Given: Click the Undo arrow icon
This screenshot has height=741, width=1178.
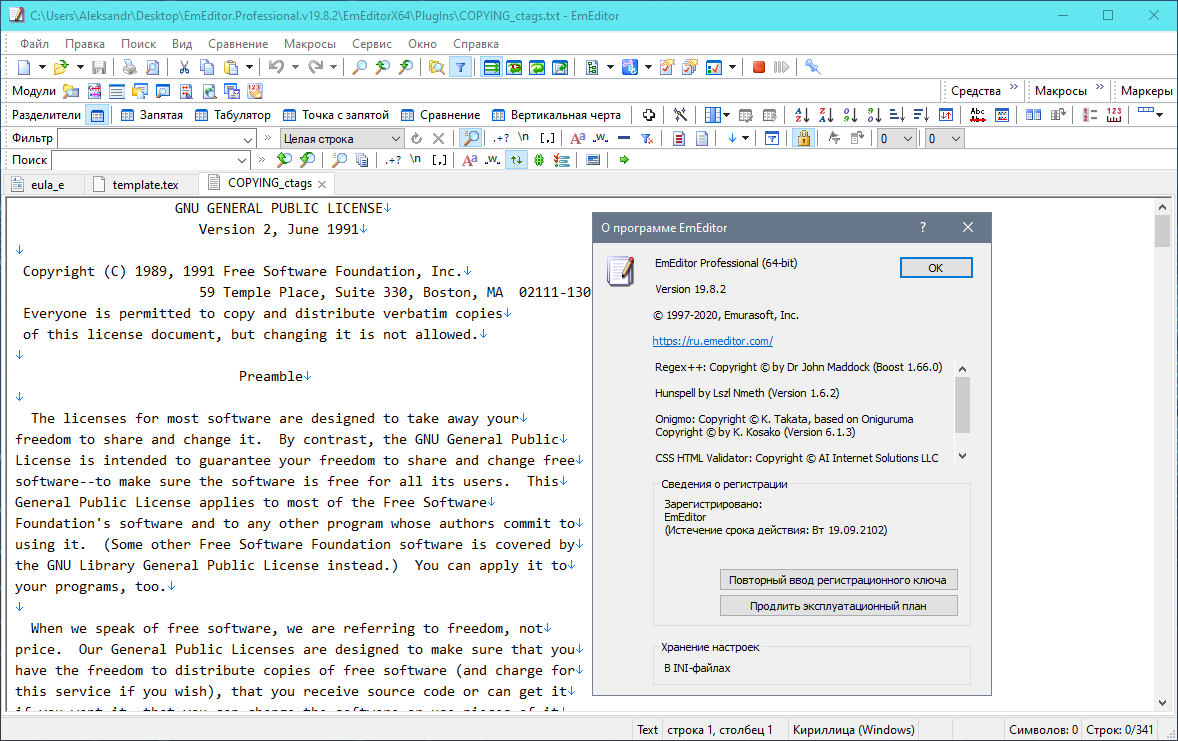Looking at the screenshot, I should coord(276,68).
